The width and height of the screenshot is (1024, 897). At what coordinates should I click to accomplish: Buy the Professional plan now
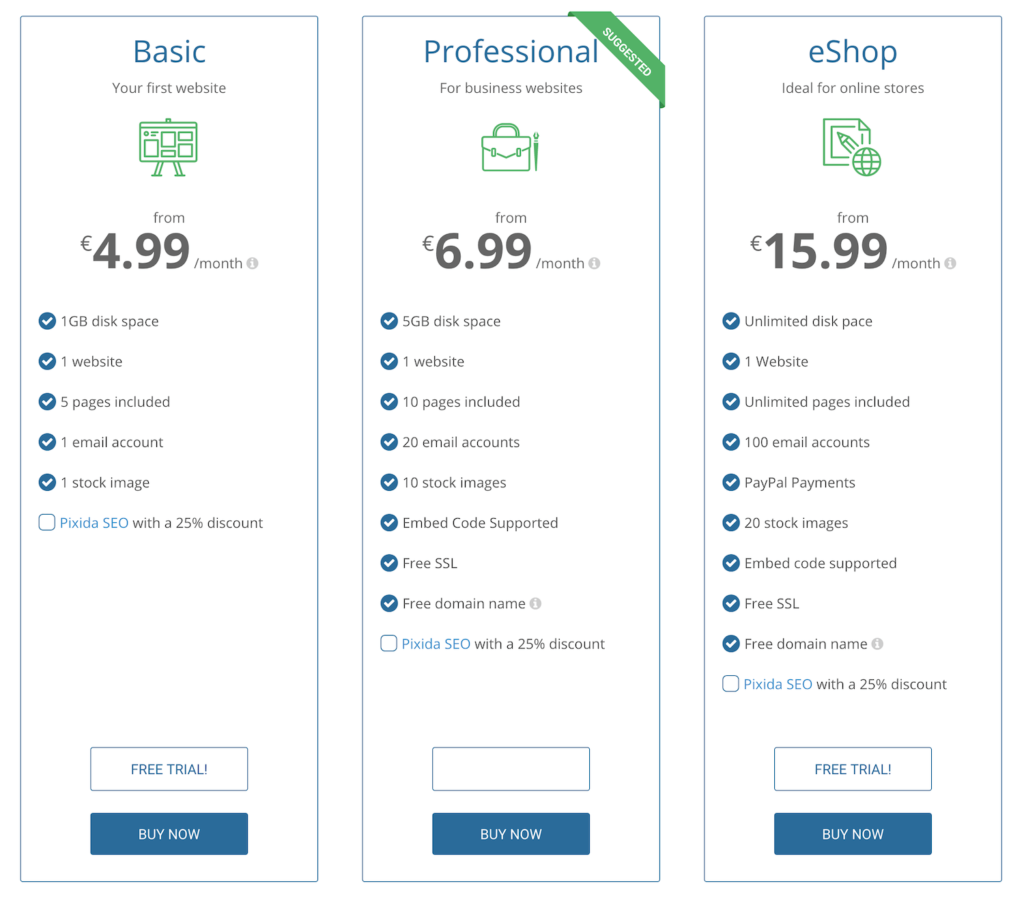(x=511, y=833)
